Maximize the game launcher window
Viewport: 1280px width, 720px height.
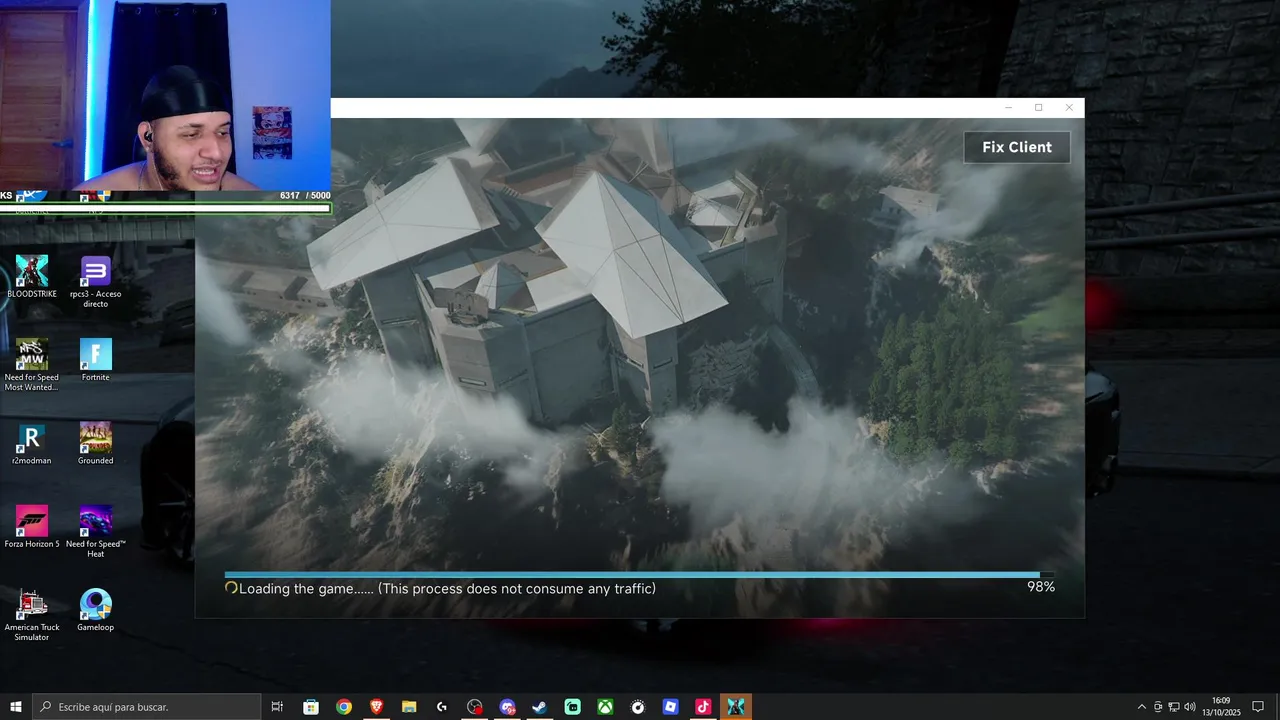1038,108
